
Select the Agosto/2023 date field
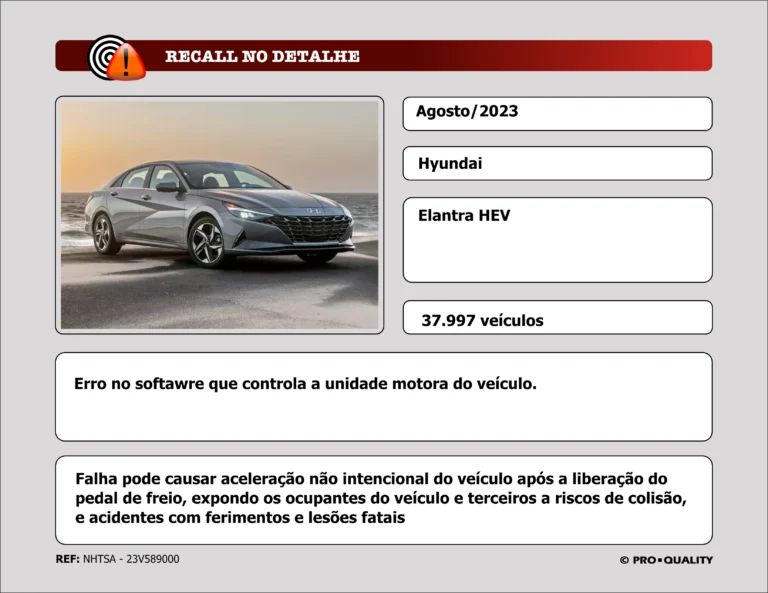click(x=557, y=113)
